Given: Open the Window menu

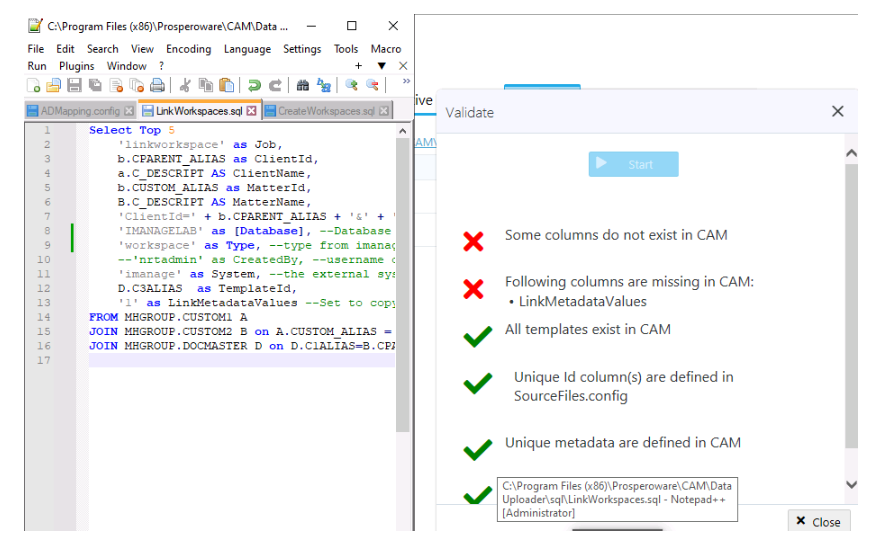Looking at the screenshot, I should coord(127,66).
